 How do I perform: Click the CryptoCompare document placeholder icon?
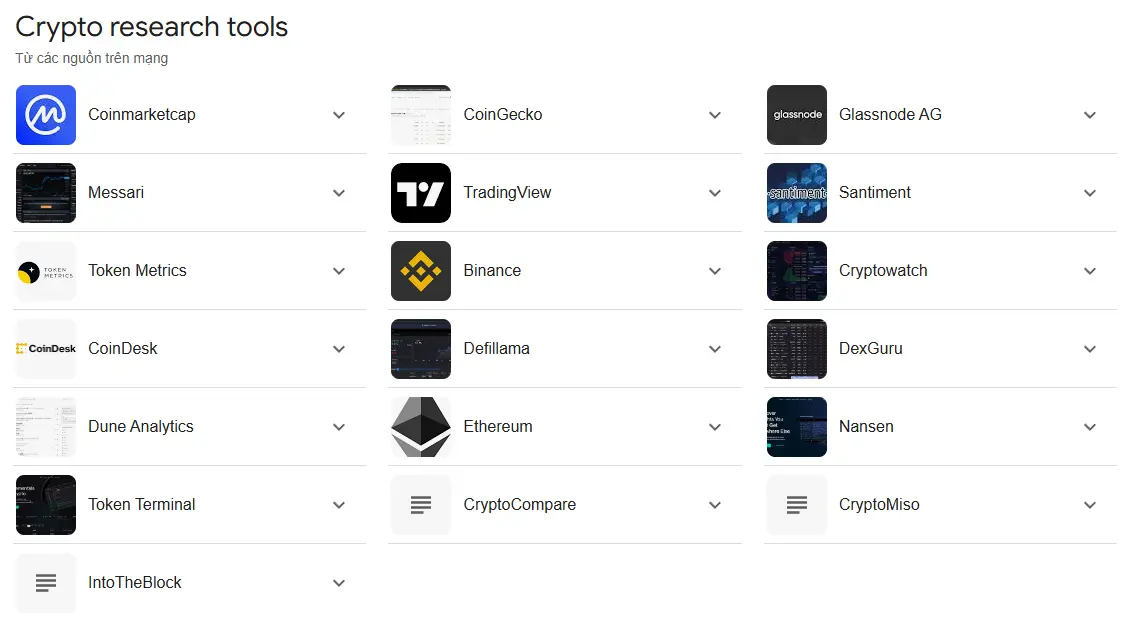(x=421, y=505)
